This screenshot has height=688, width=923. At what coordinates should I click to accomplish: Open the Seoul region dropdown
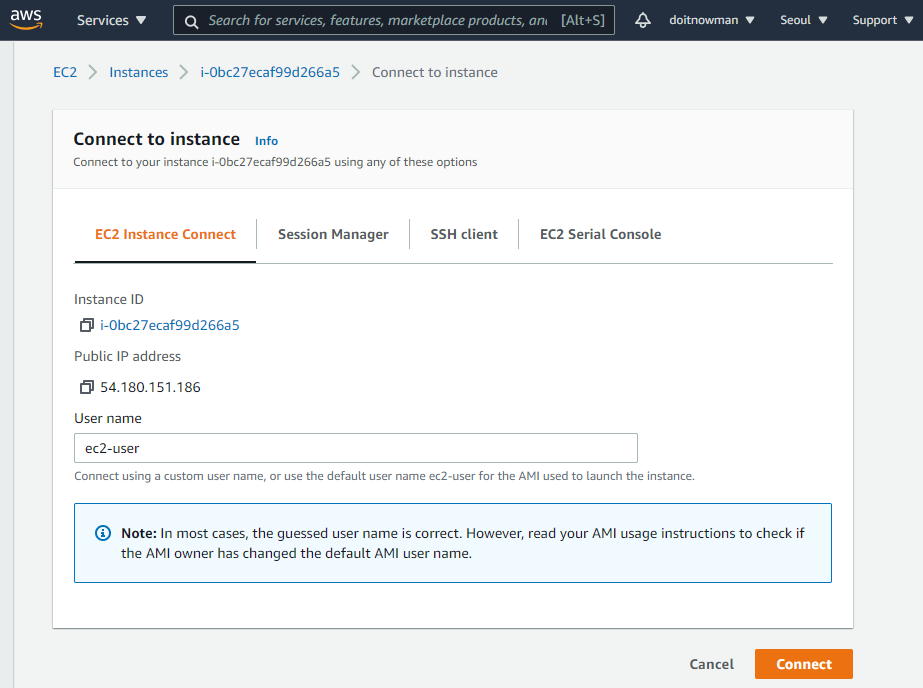pyautogui.click(x=804, y=20)
